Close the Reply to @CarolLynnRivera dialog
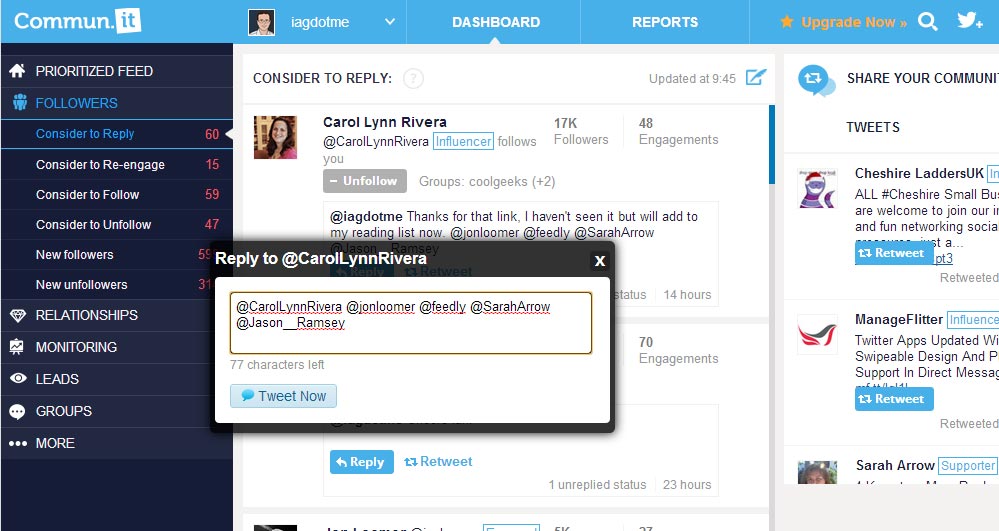 point(600,260)
